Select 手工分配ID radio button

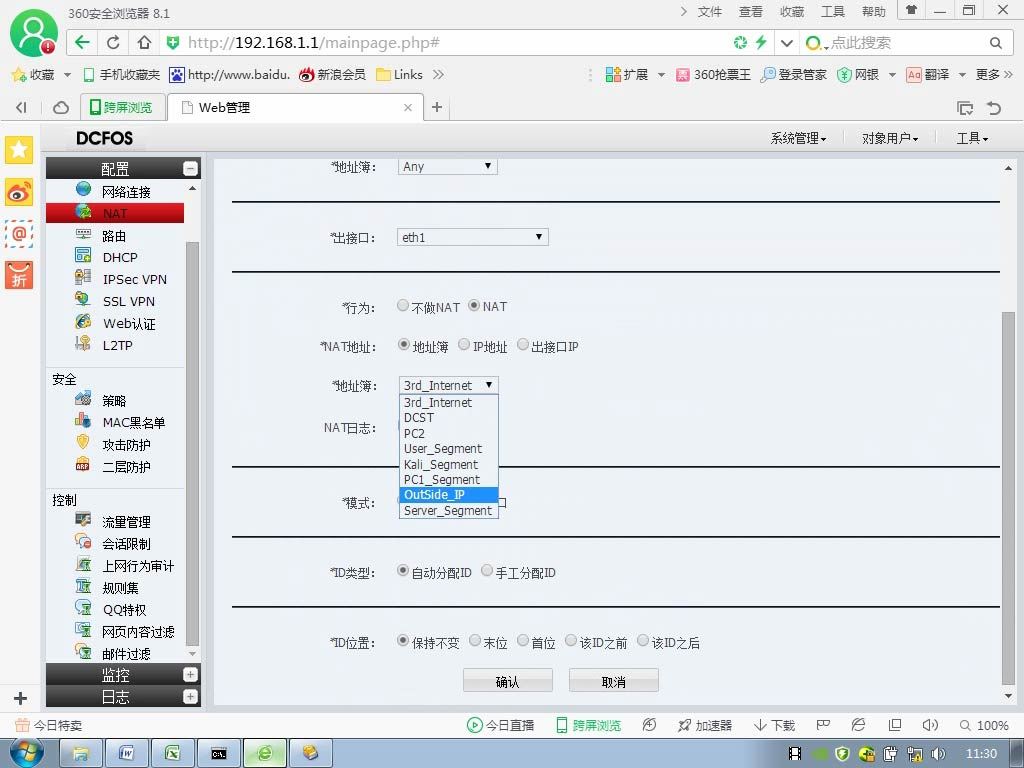click(x=487, y=570)
